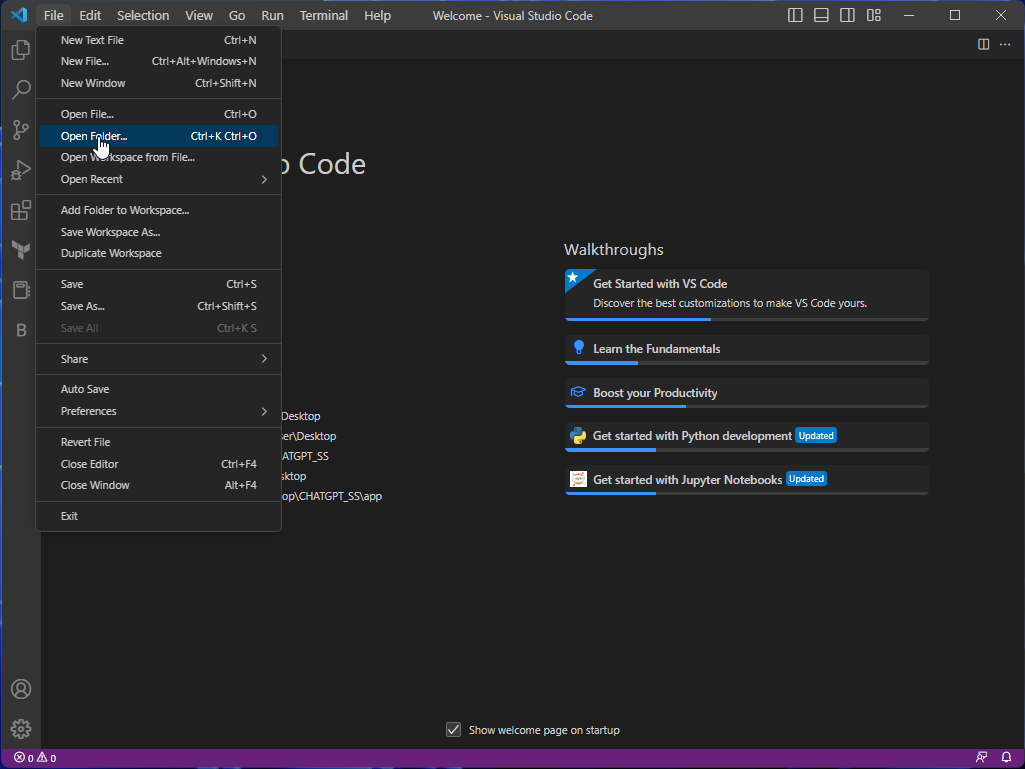The height and width of the screenshot is (769, 1025).
Task: Click the lightbulb icon on Learn the Fundamentals
Action: click(x=578, y=347)
